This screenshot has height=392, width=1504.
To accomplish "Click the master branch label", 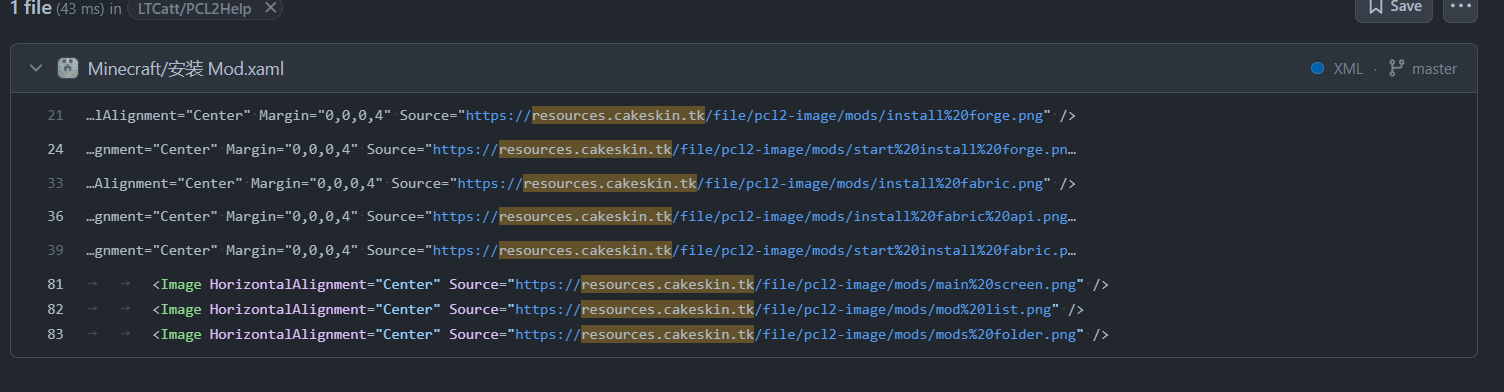I will coord(1434,69).
